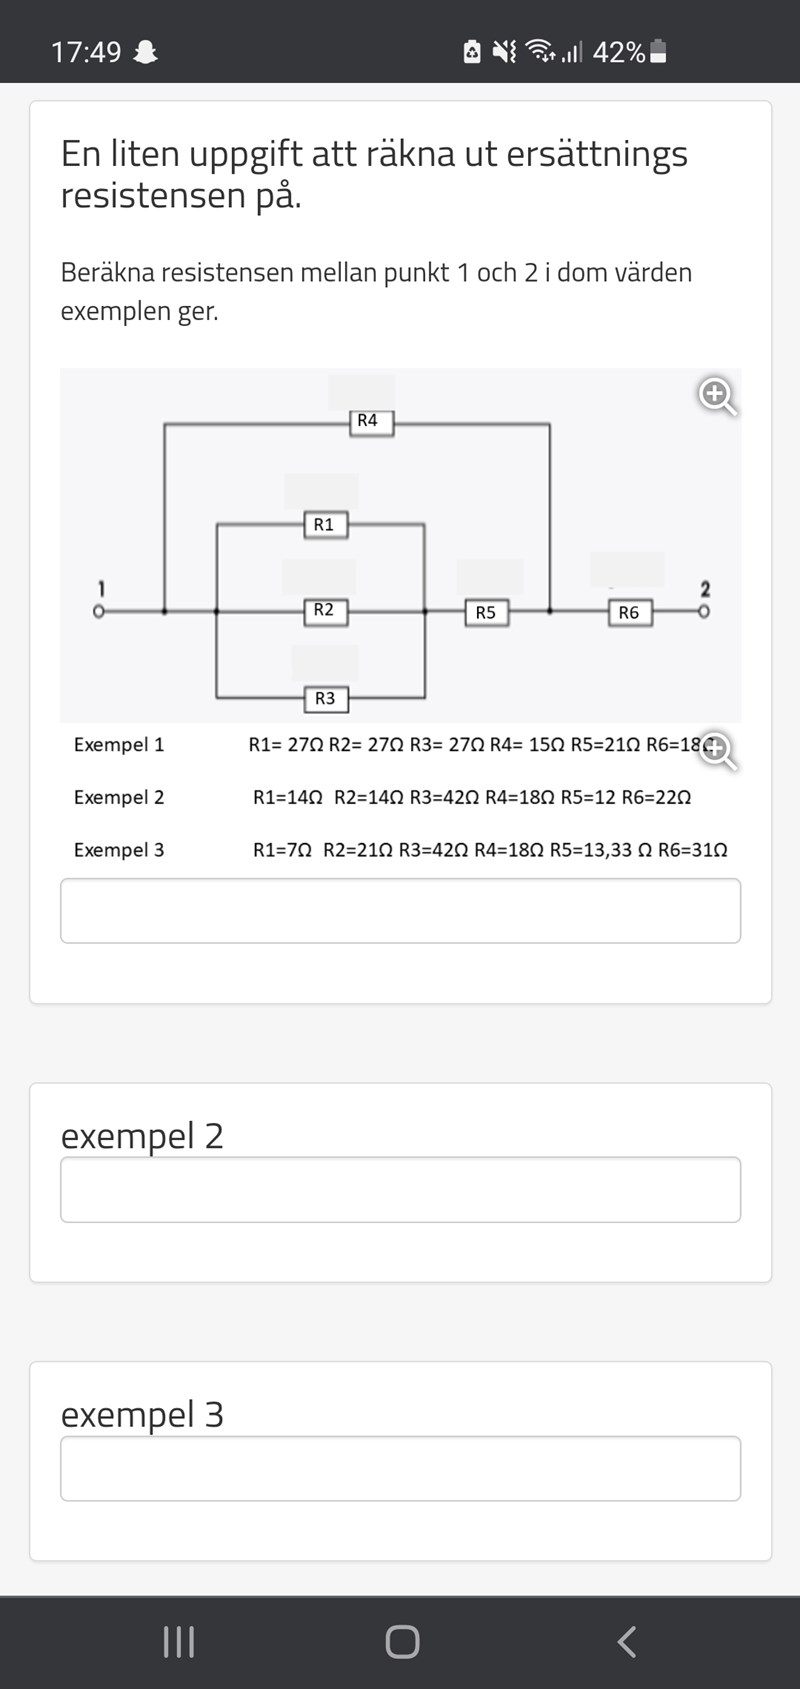Image resolution: width=800 pixels, height=1689 pixels.
Task: Tap the Android back navigation button
Action: coord(626,1641)
